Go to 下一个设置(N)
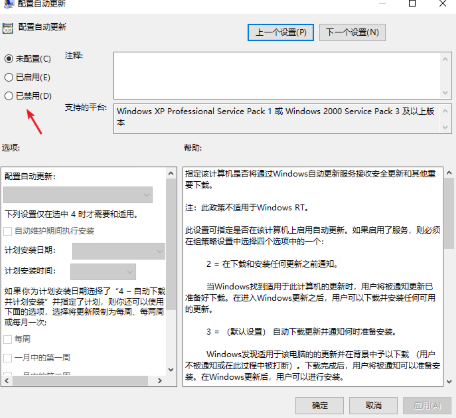 [352, 32]
